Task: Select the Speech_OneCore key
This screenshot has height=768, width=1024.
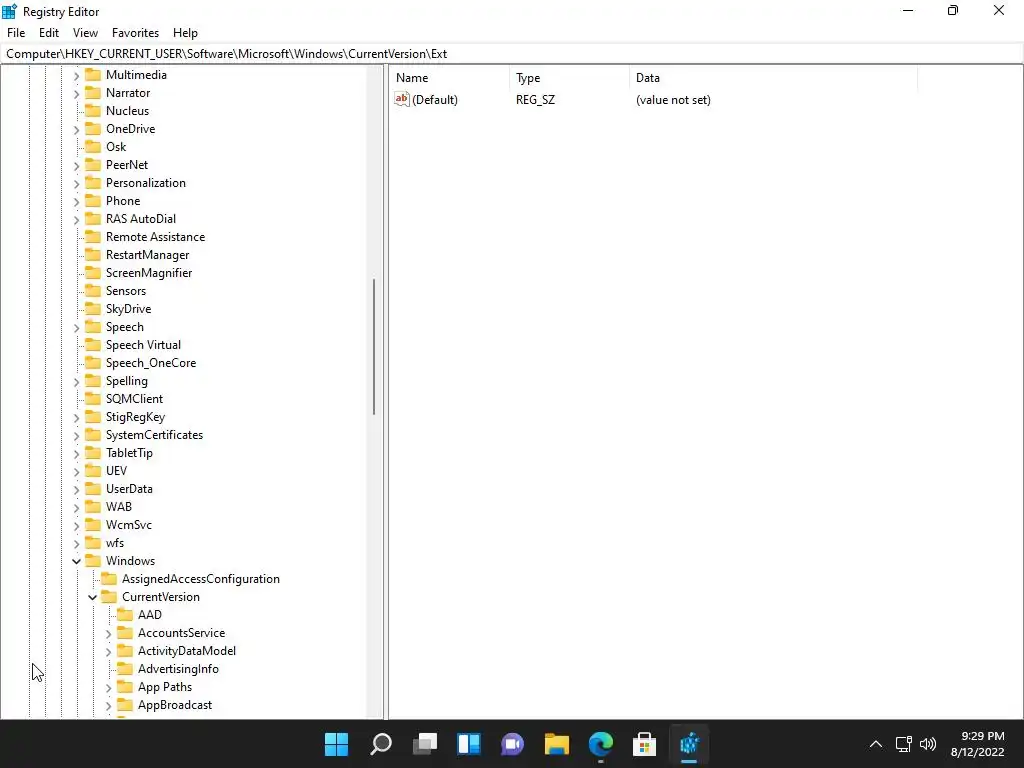Action: point(151,362)
